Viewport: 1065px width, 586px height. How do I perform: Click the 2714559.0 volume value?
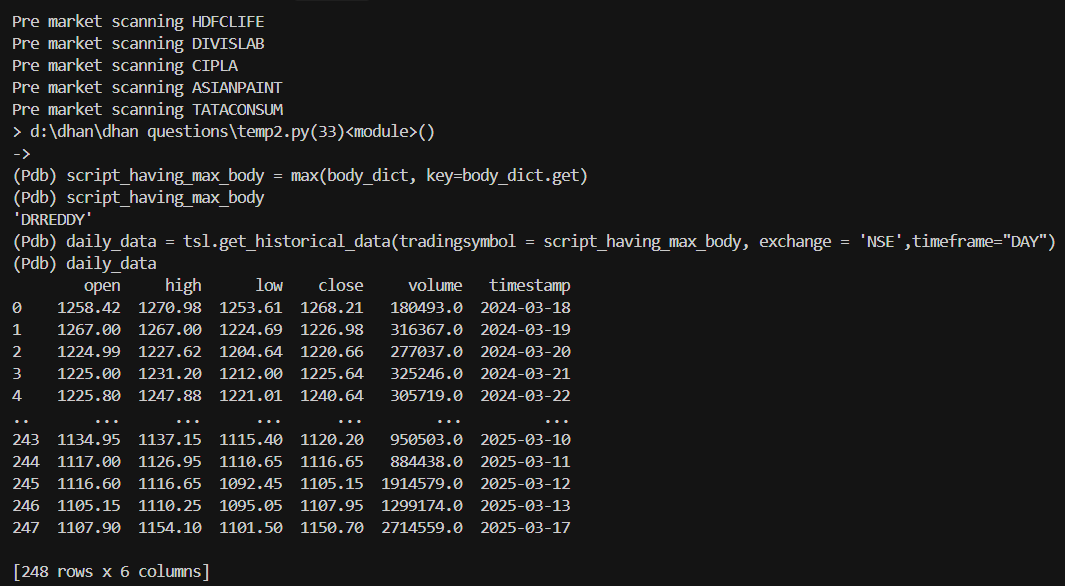point(422,528)
